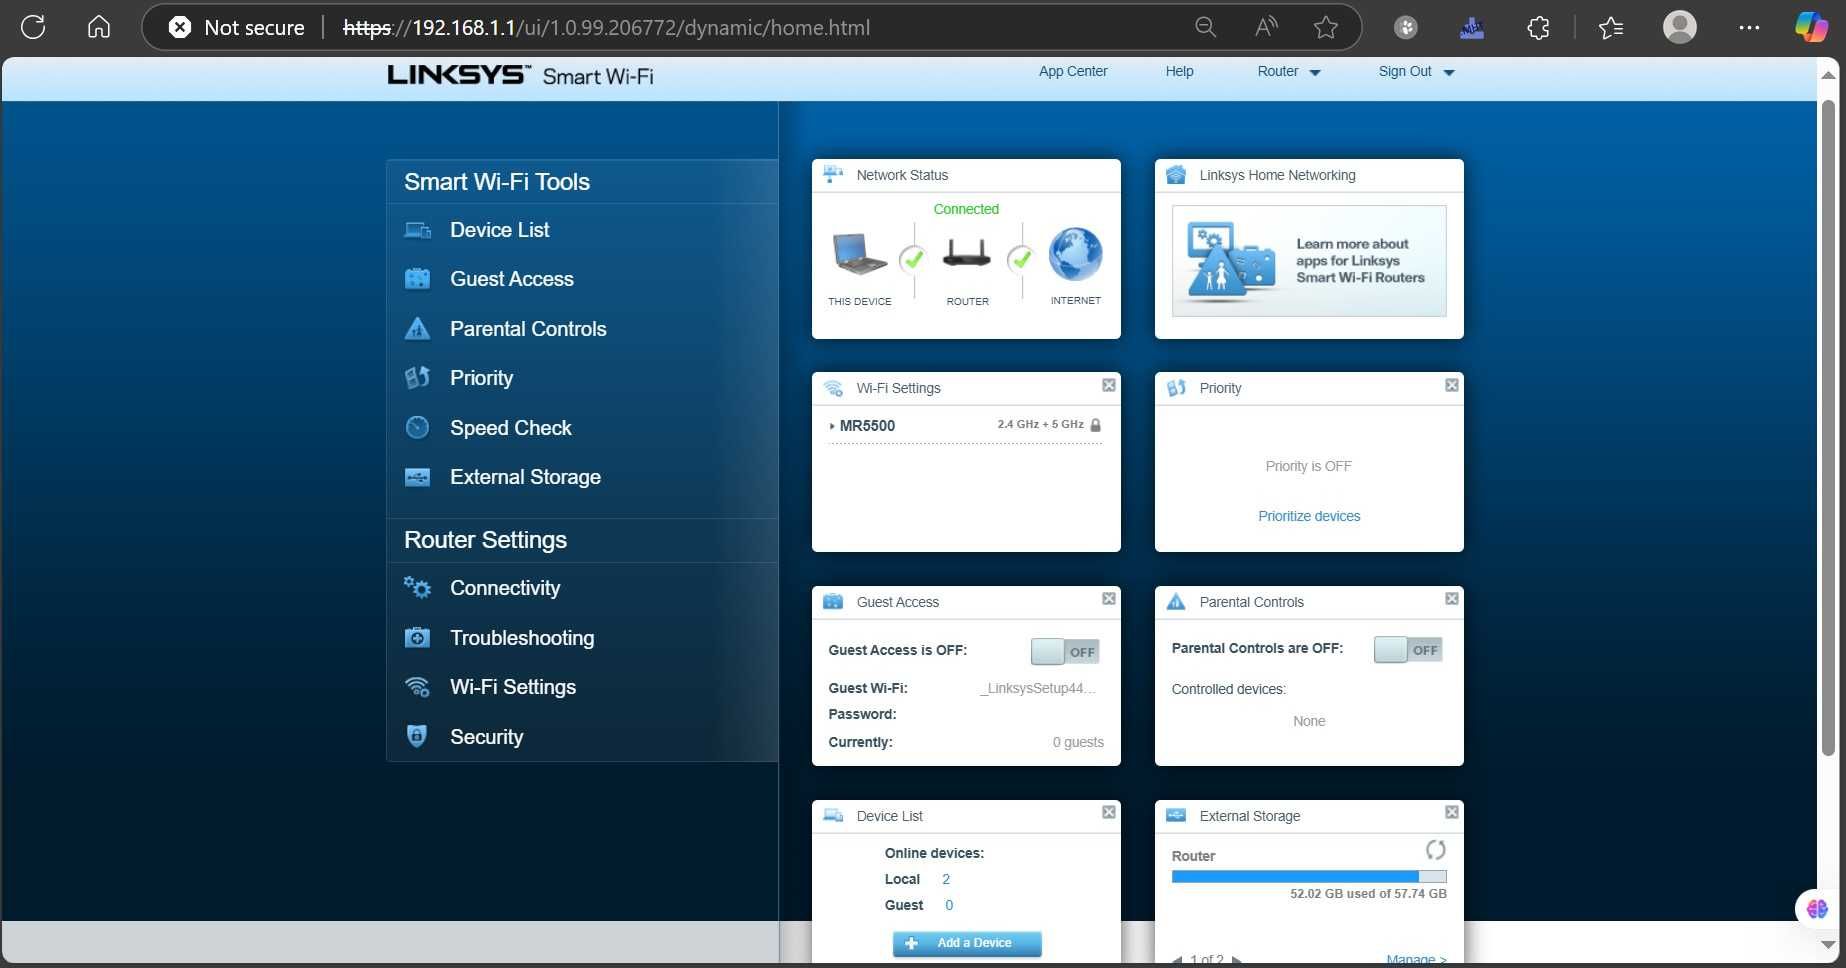
Task: Close the Parental Controls widget
Action: point(1452,599)
